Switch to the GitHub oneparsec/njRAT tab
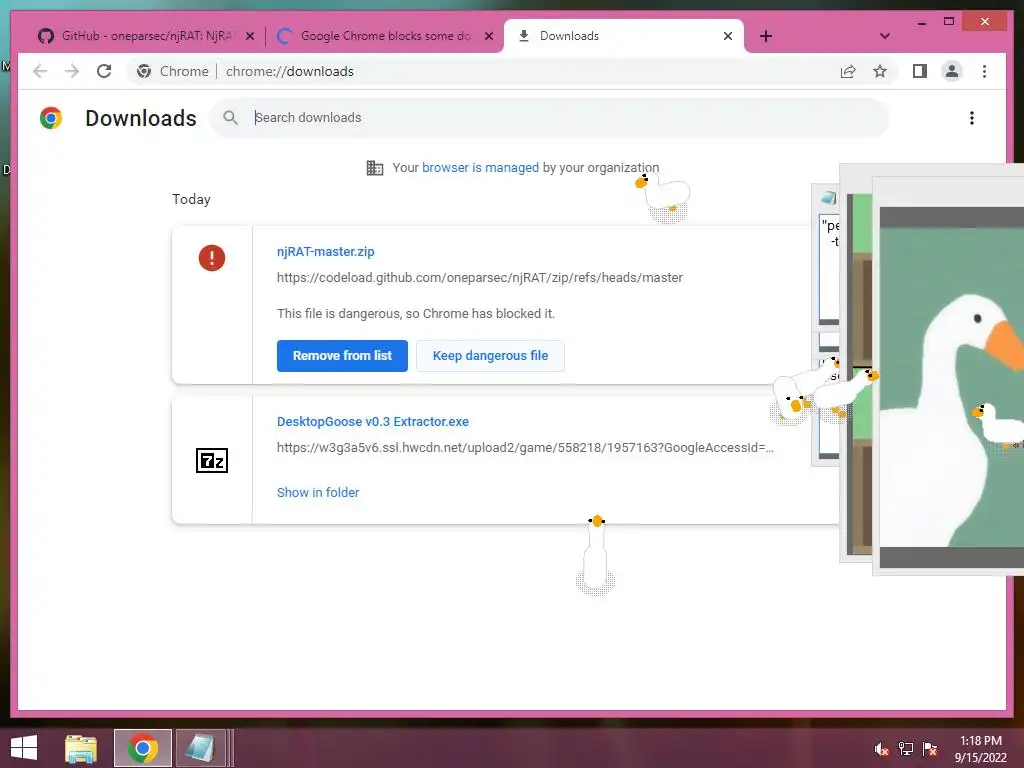The width and height of the screenshot is (1024, 768). (145, 36)
